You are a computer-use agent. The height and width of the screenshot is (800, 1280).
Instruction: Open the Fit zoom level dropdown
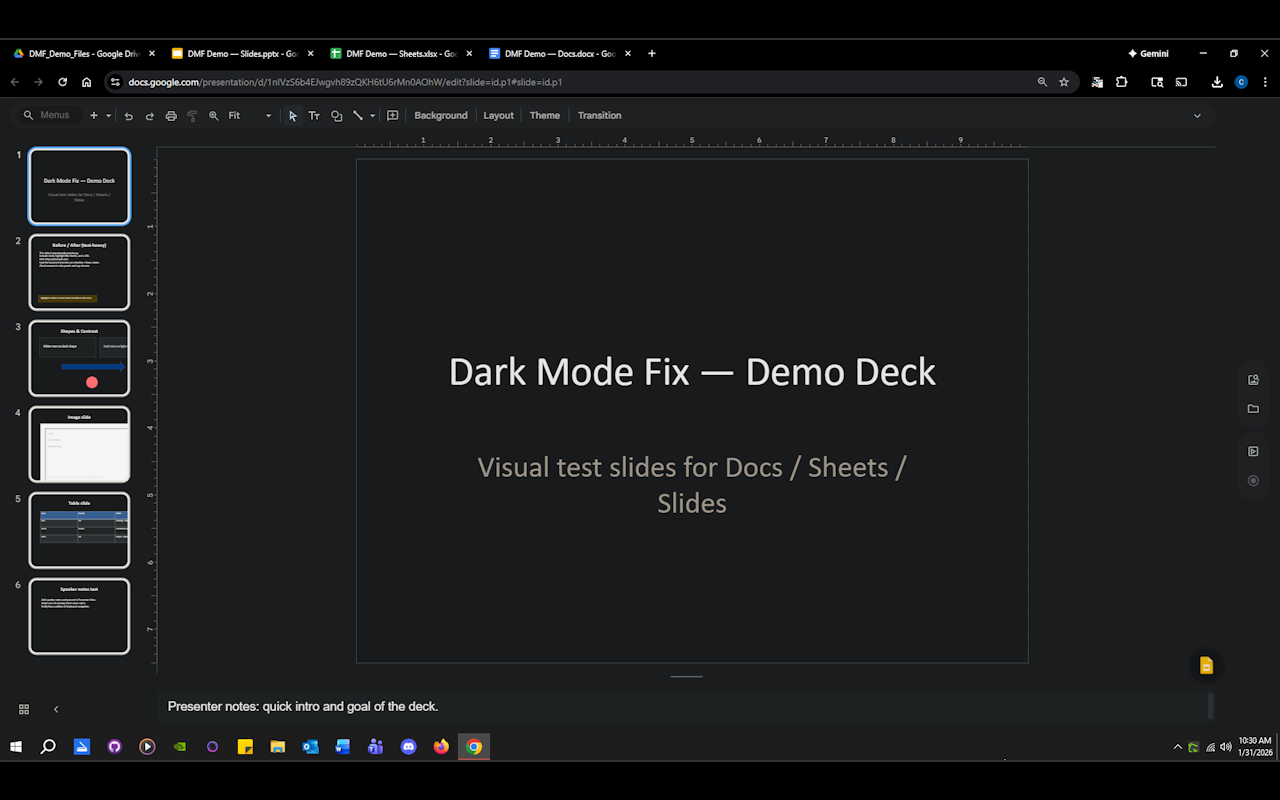pos(250,116)
